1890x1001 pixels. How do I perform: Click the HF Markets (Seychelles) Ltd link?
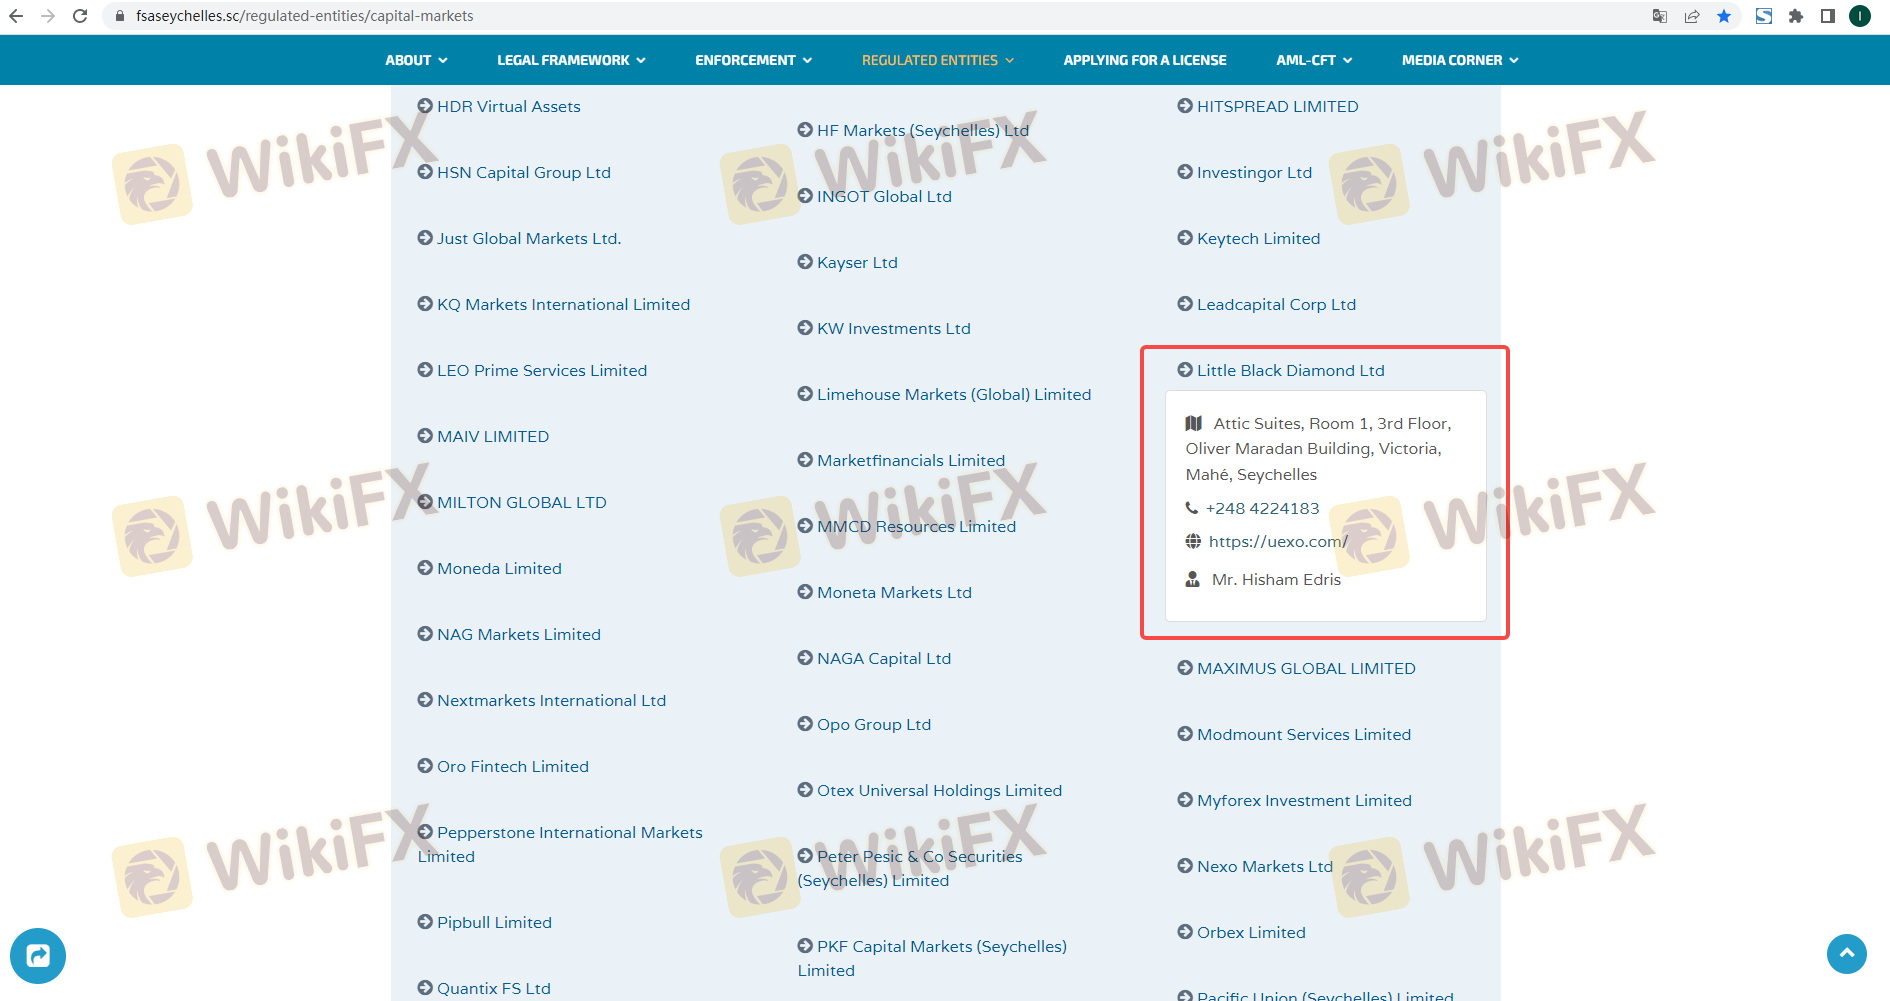(x=922, y=130)
